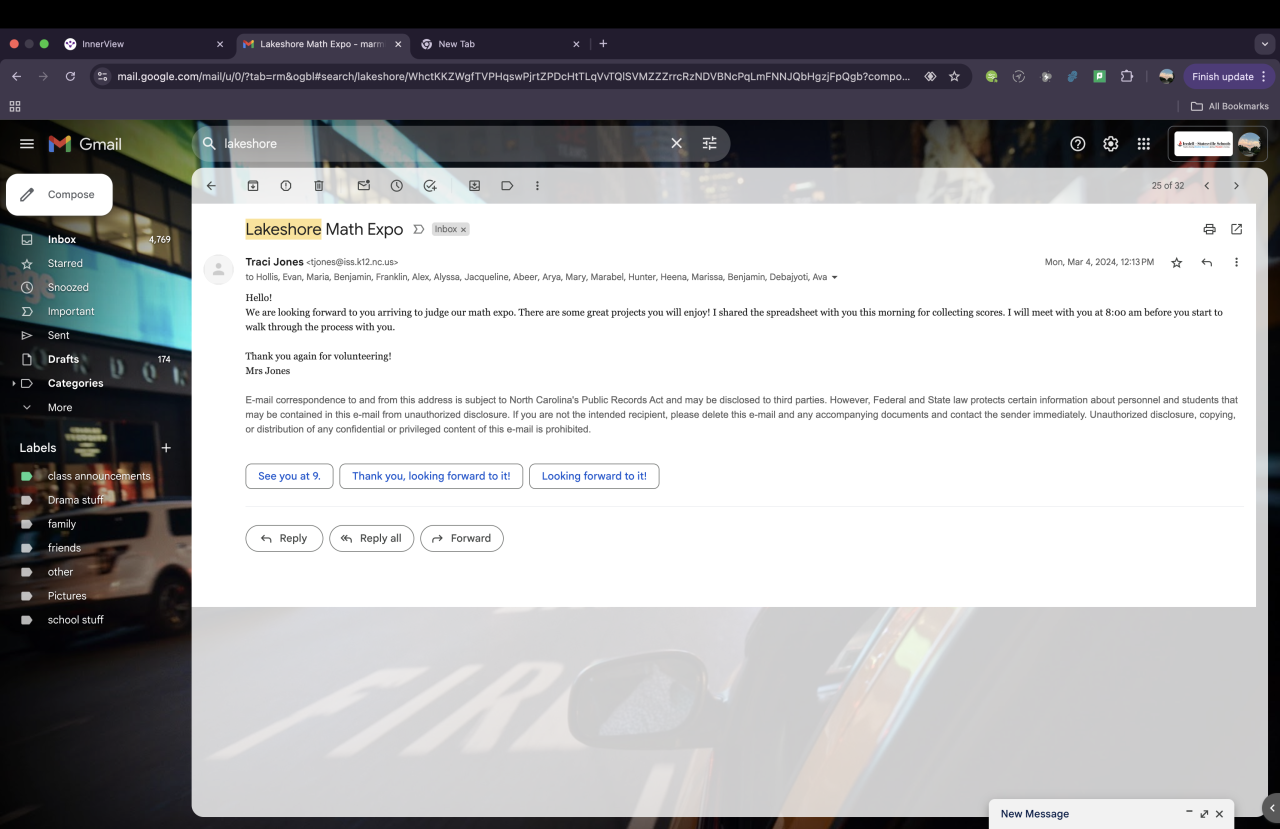Print the Lakeshore Math Expo conversation

tap(1209, 229)
